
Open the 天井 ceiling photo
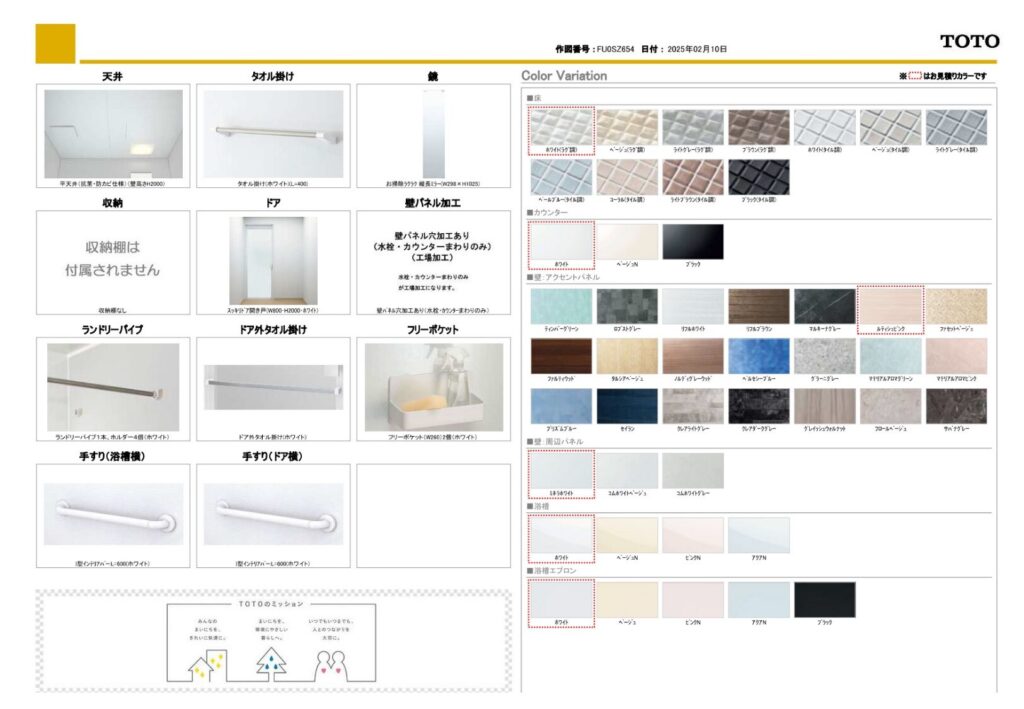point(113,134)
